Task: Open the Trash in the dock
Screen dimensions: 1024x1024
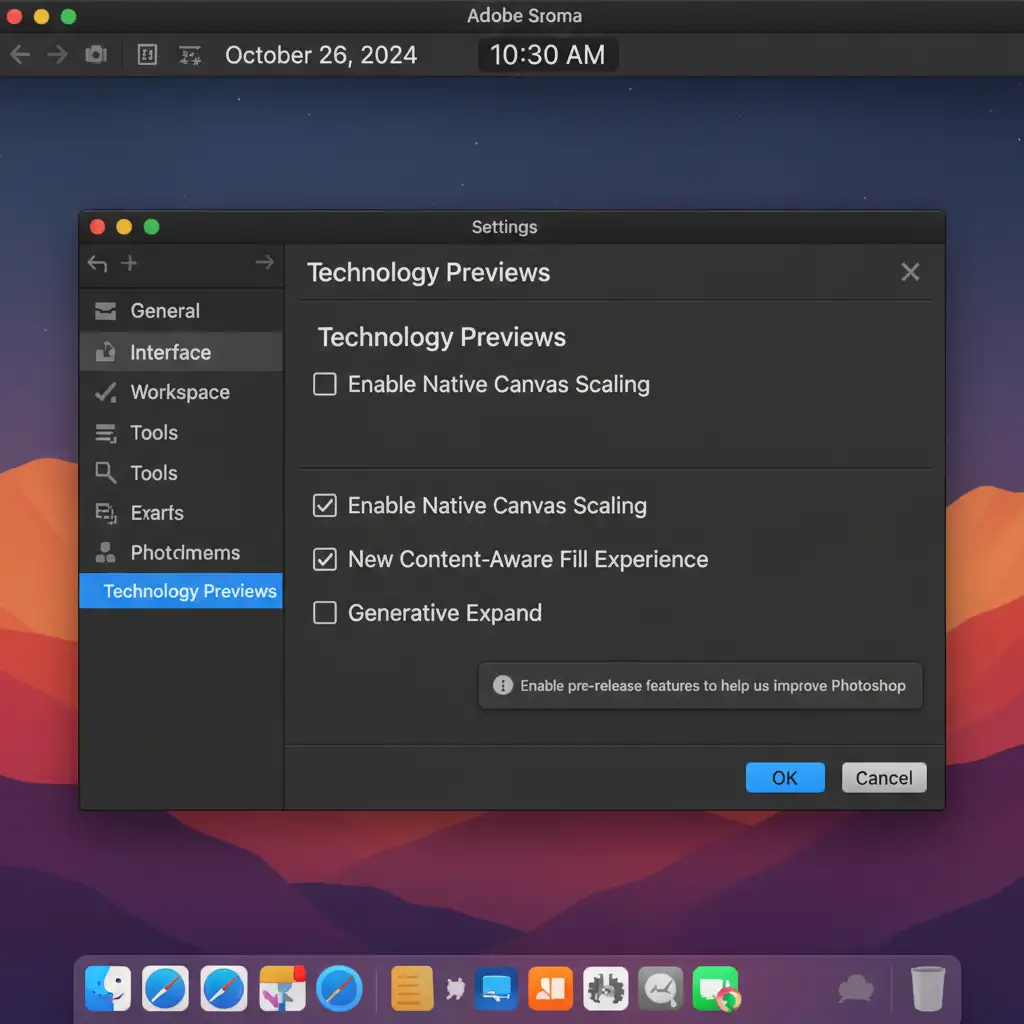Action: (x=928, y=988)
